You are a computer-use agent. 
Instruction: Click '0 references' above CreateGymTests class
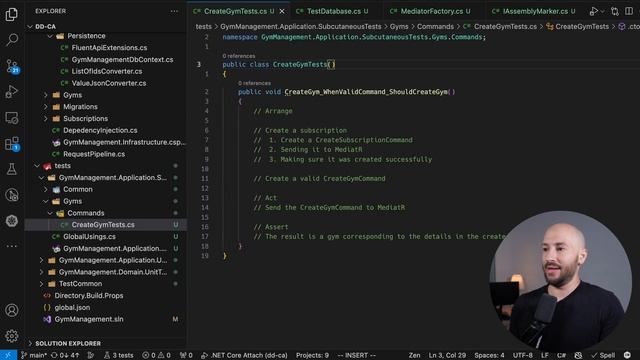point(239,56)
